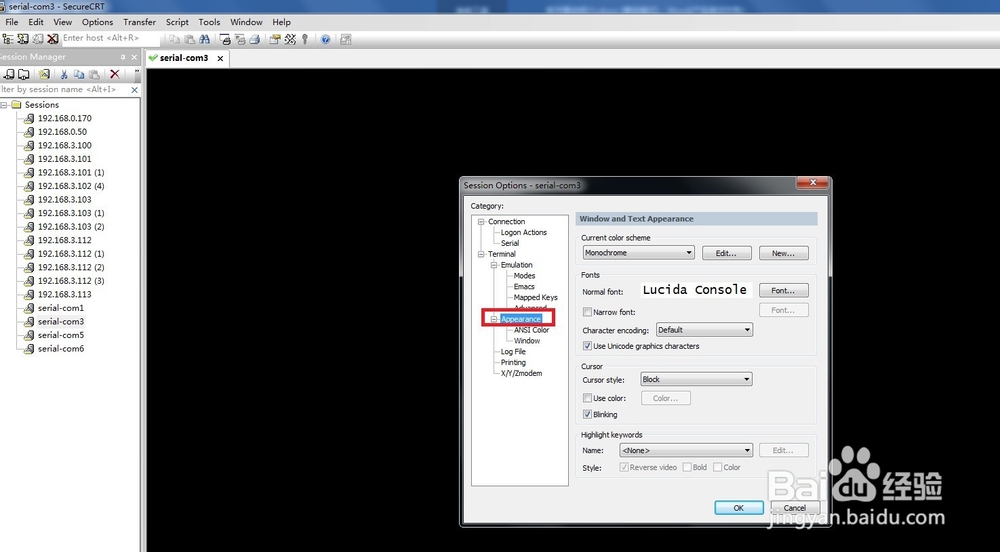Select the 192.168.0.170 session
The height and width of the screenshot is (552, 1000).
(64, 119)
